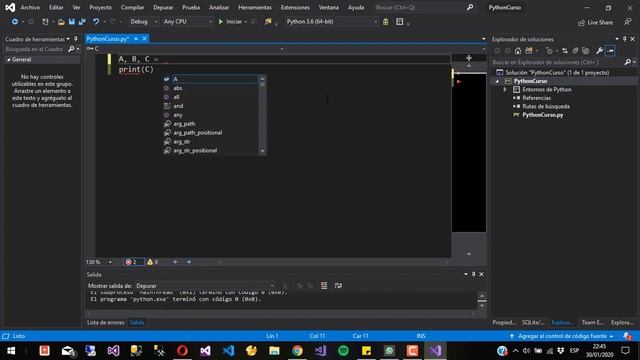Viewport: 640px width, 360px height.
Task: Click the autocomplete list scroll down arrow
Action: [x=262, y=151]
